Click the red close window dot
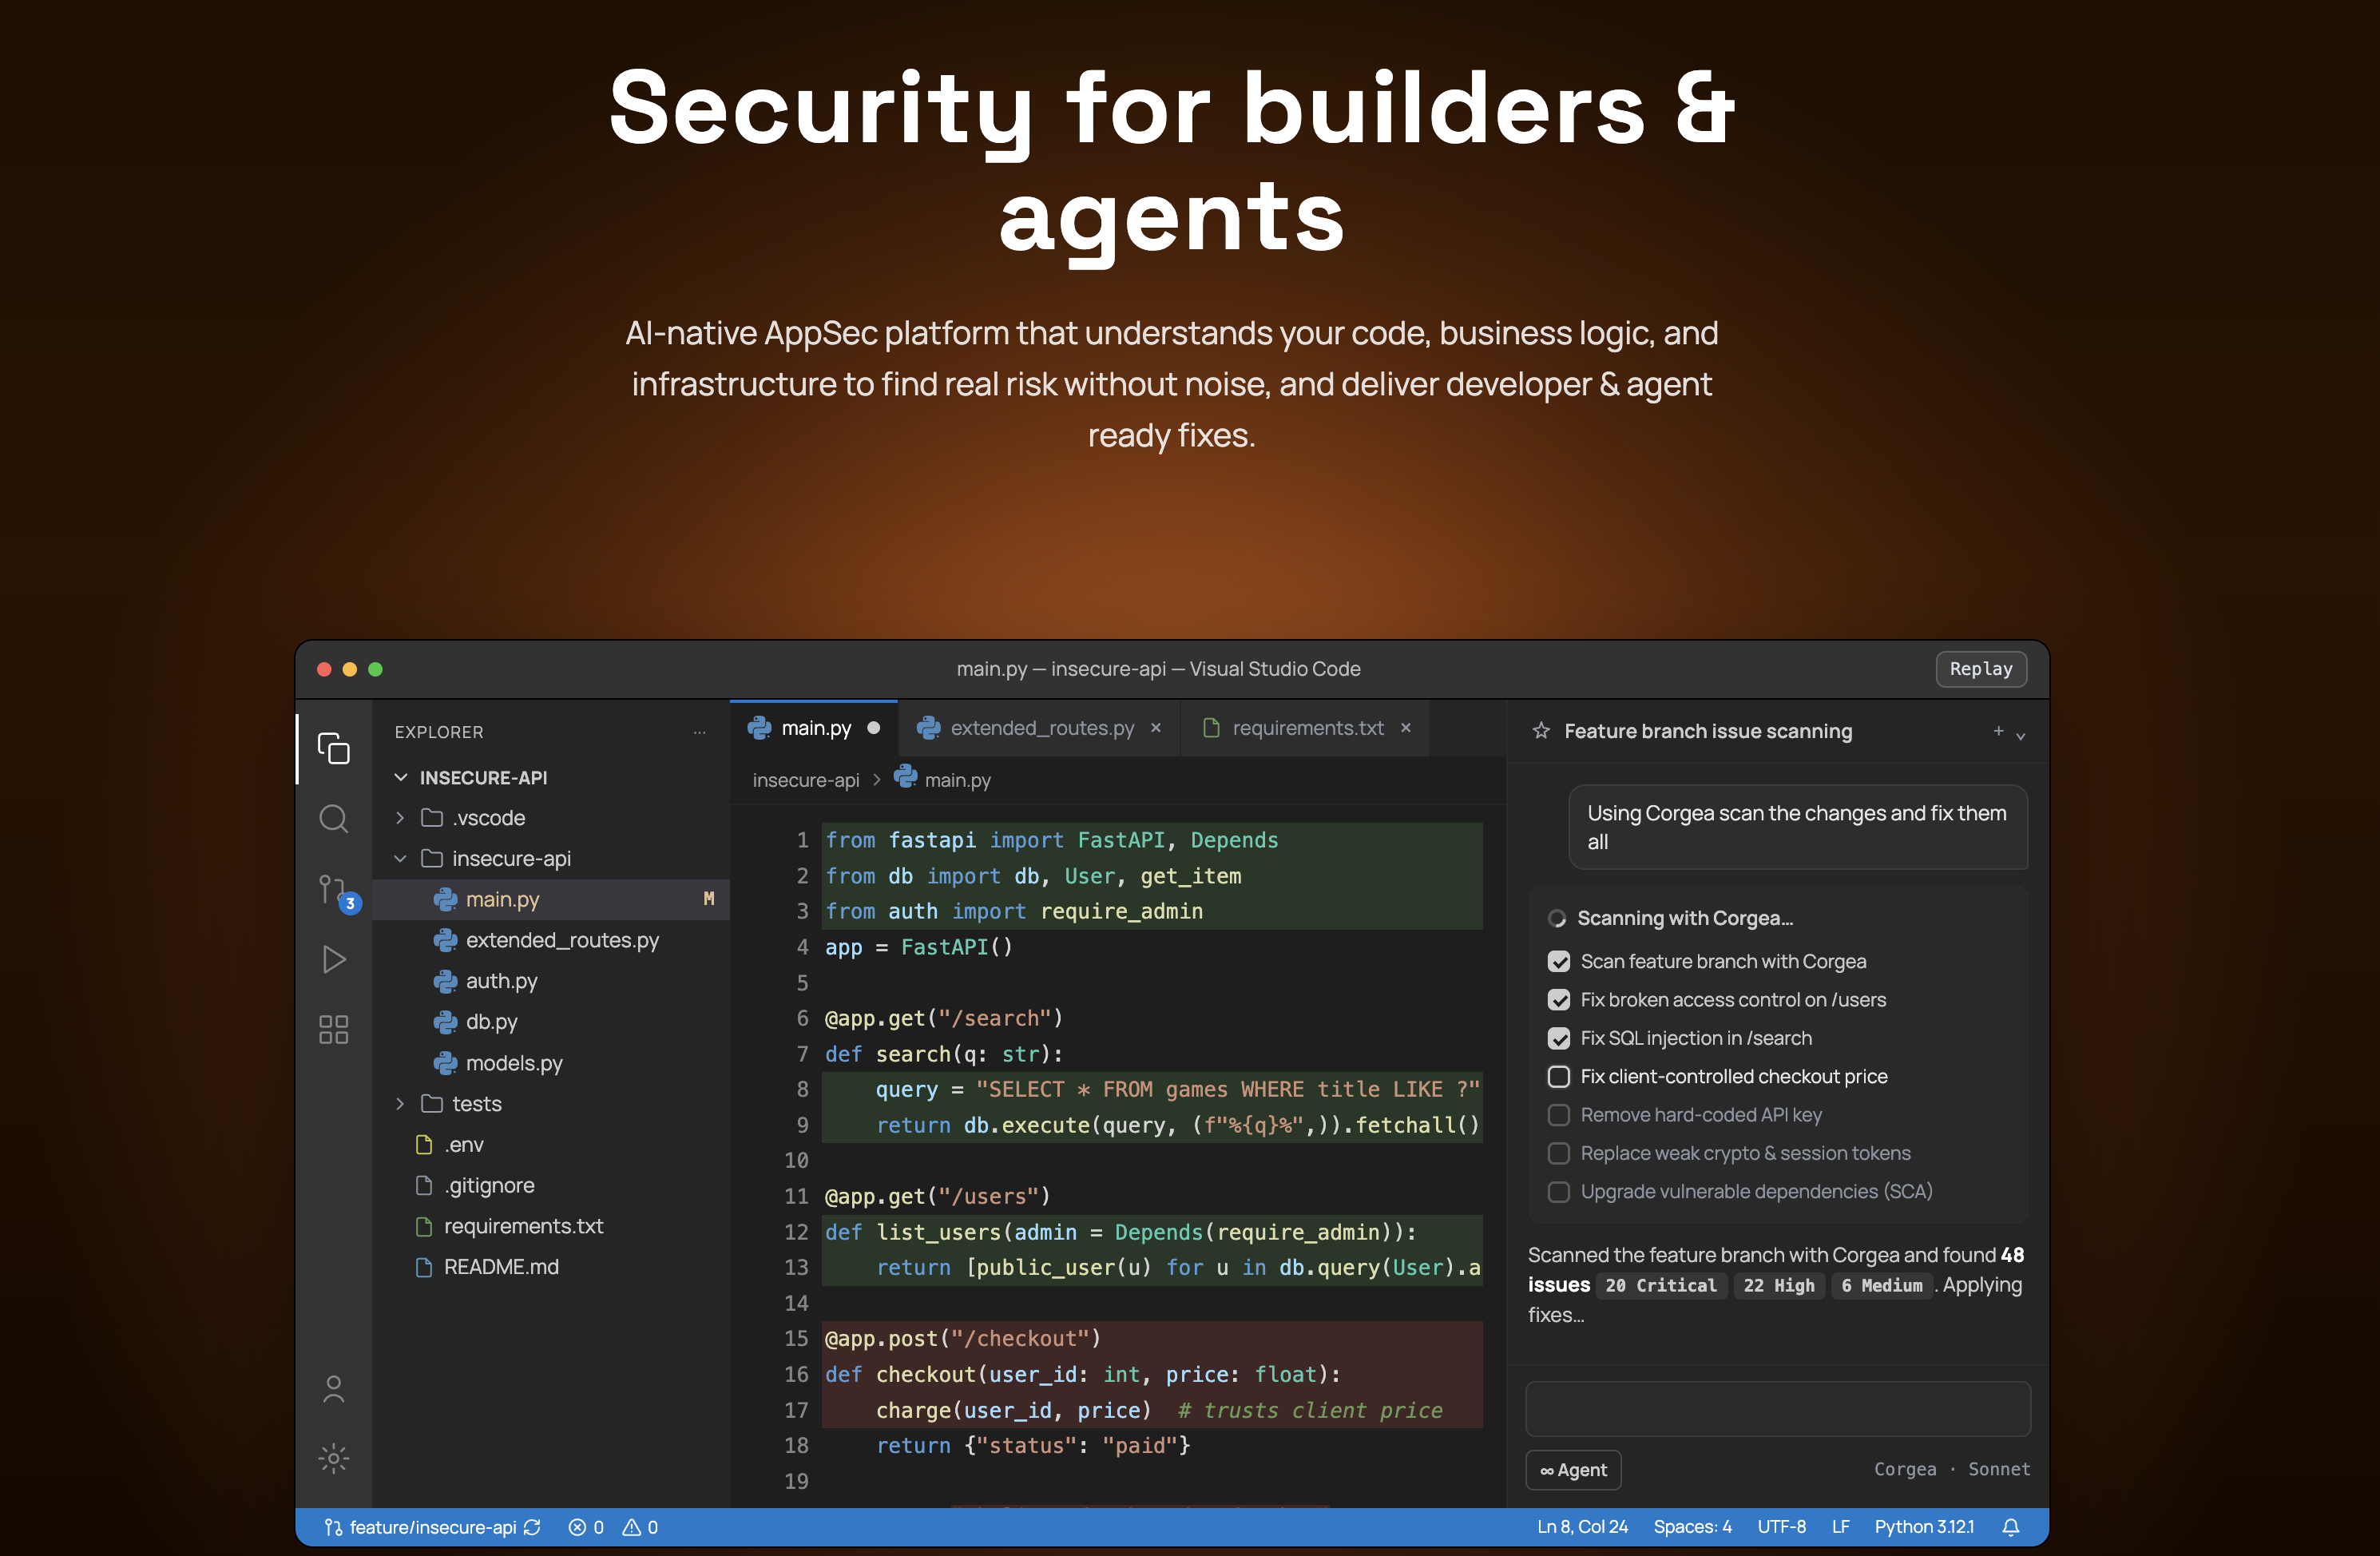The image size is (2380, 1556). pos(324,669)
